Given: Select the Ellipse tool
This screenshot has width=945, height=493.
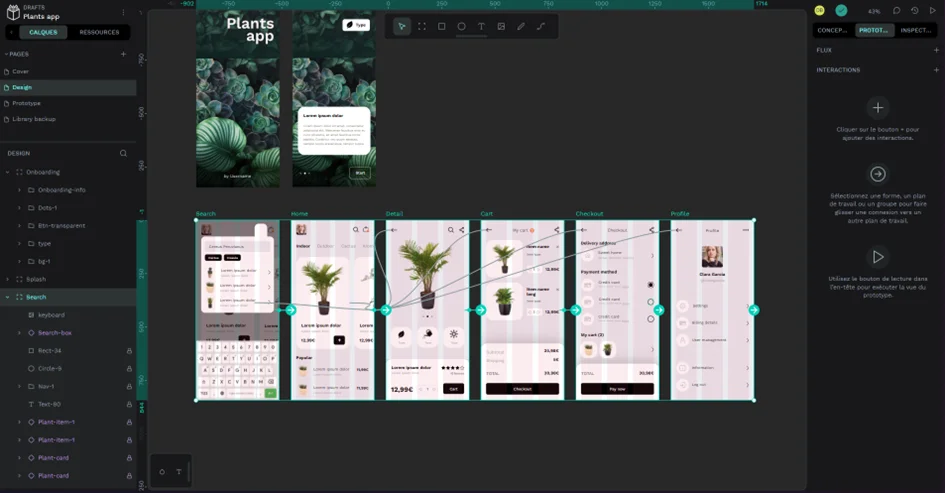Looking at the screenshot, I should 461,26.
